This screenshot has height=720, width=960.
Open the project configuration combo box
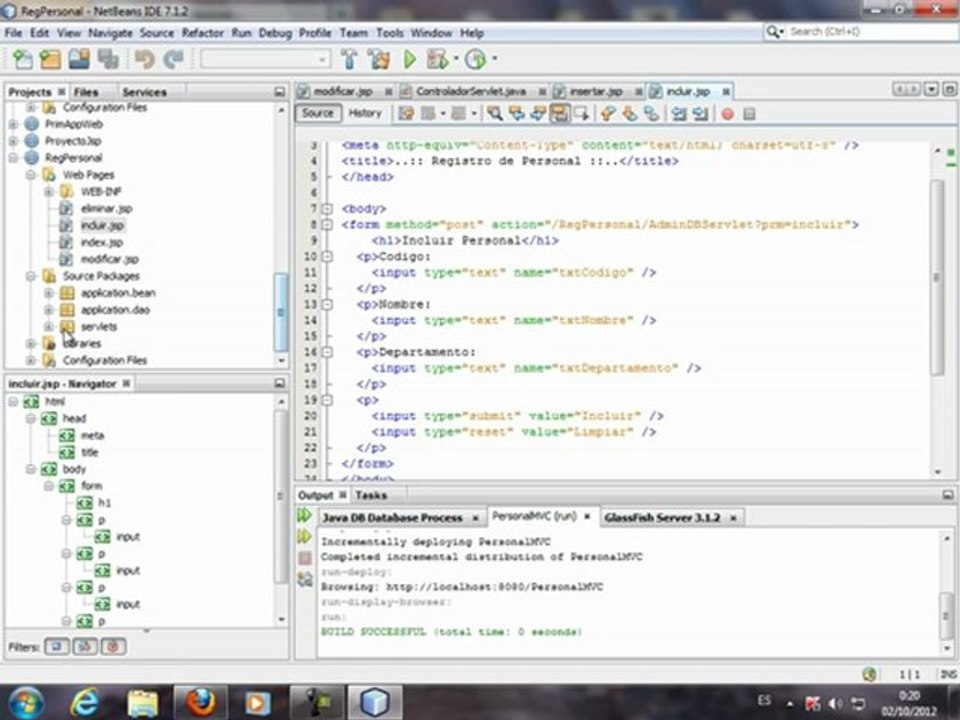(265, 60)
